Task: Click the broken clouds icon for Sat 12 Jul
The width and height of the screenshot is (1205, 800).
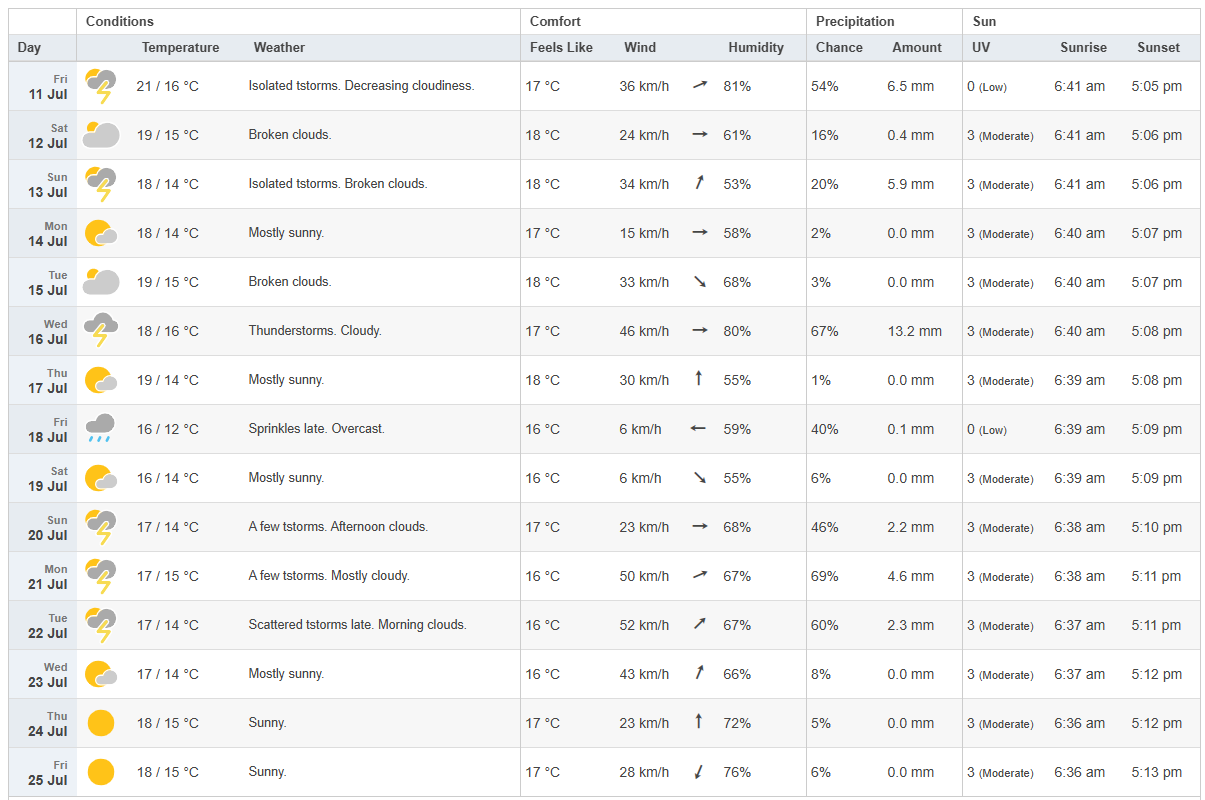Action: [101, 135]
